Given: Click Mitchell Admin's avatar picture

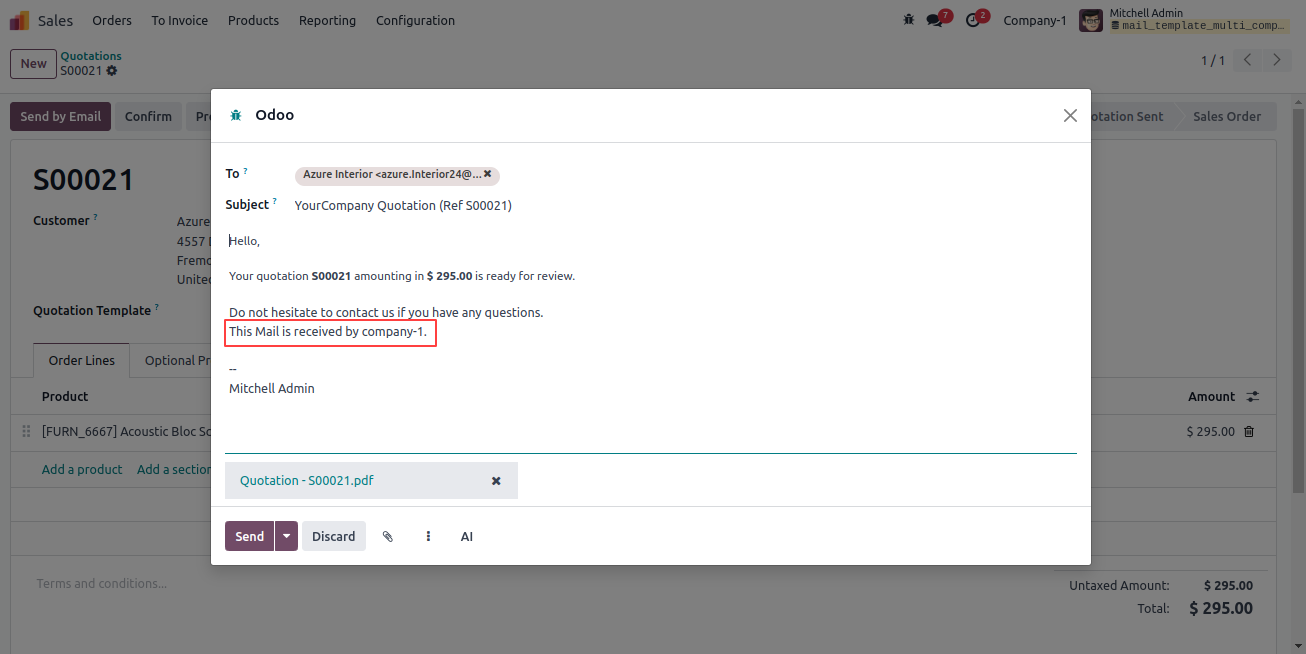Looking at the screenshot, I should coord(1090,19).
